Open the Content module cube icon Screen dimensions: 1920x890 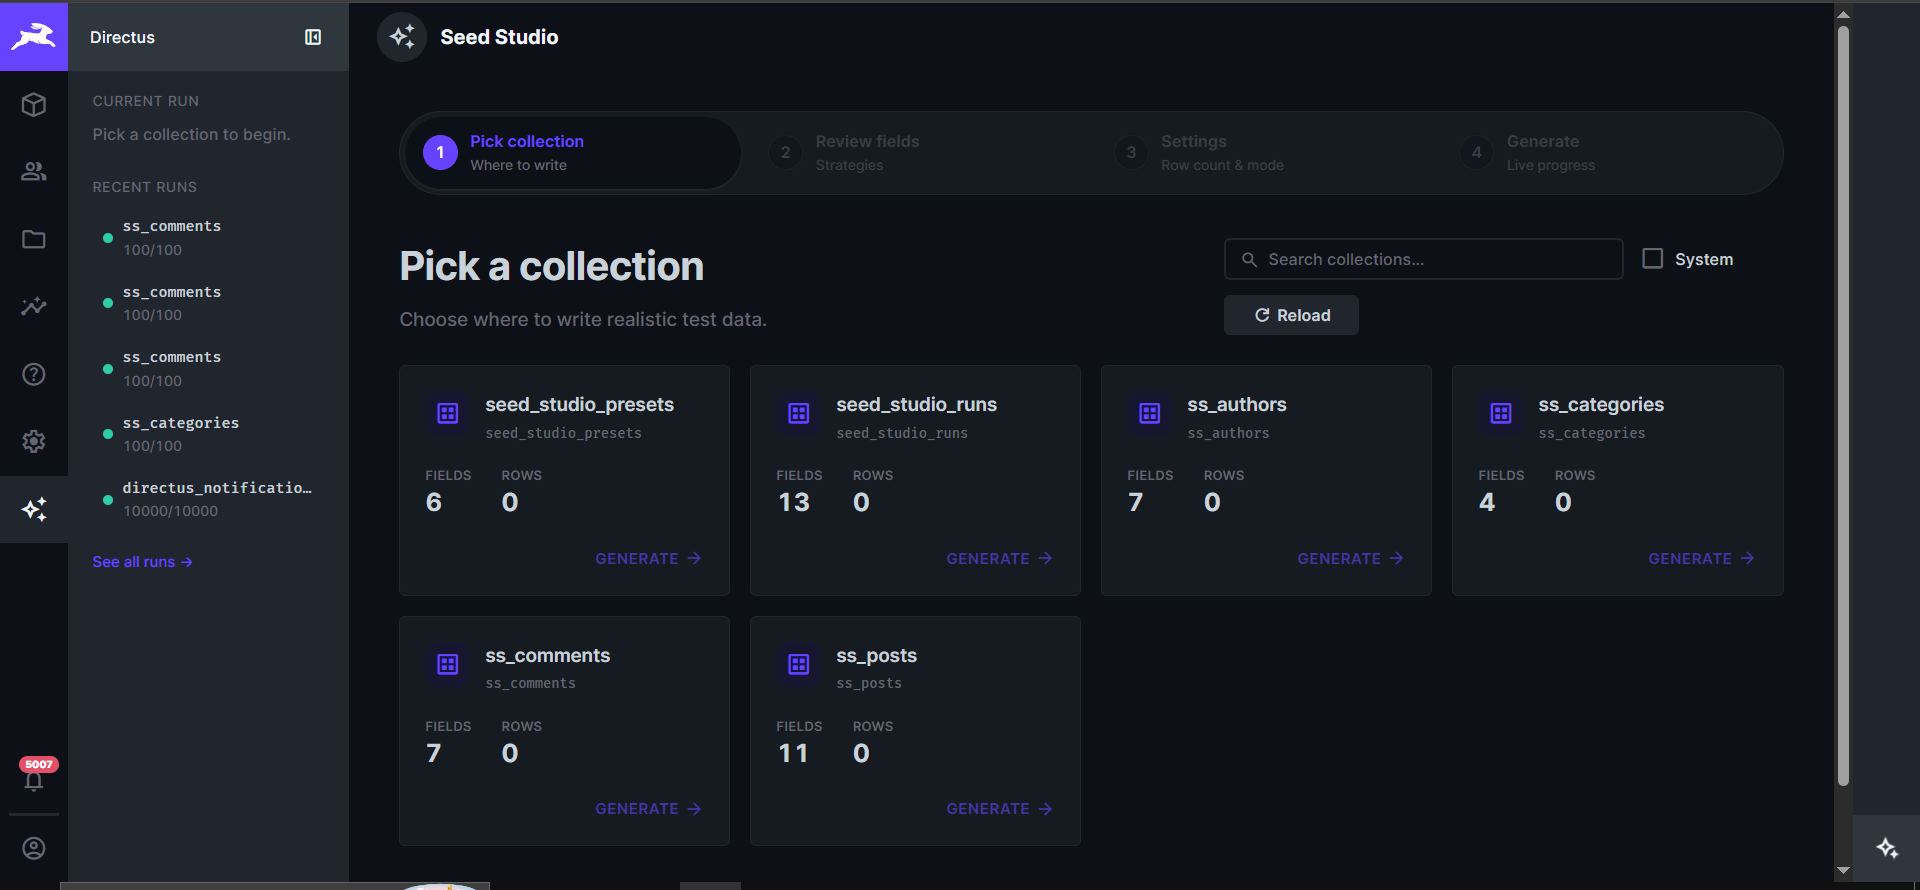[34, 104]
